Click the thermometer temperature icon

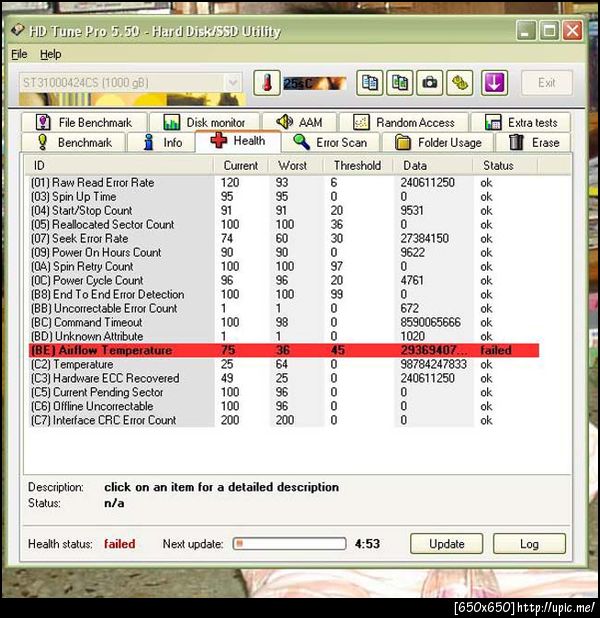(267, 83)
